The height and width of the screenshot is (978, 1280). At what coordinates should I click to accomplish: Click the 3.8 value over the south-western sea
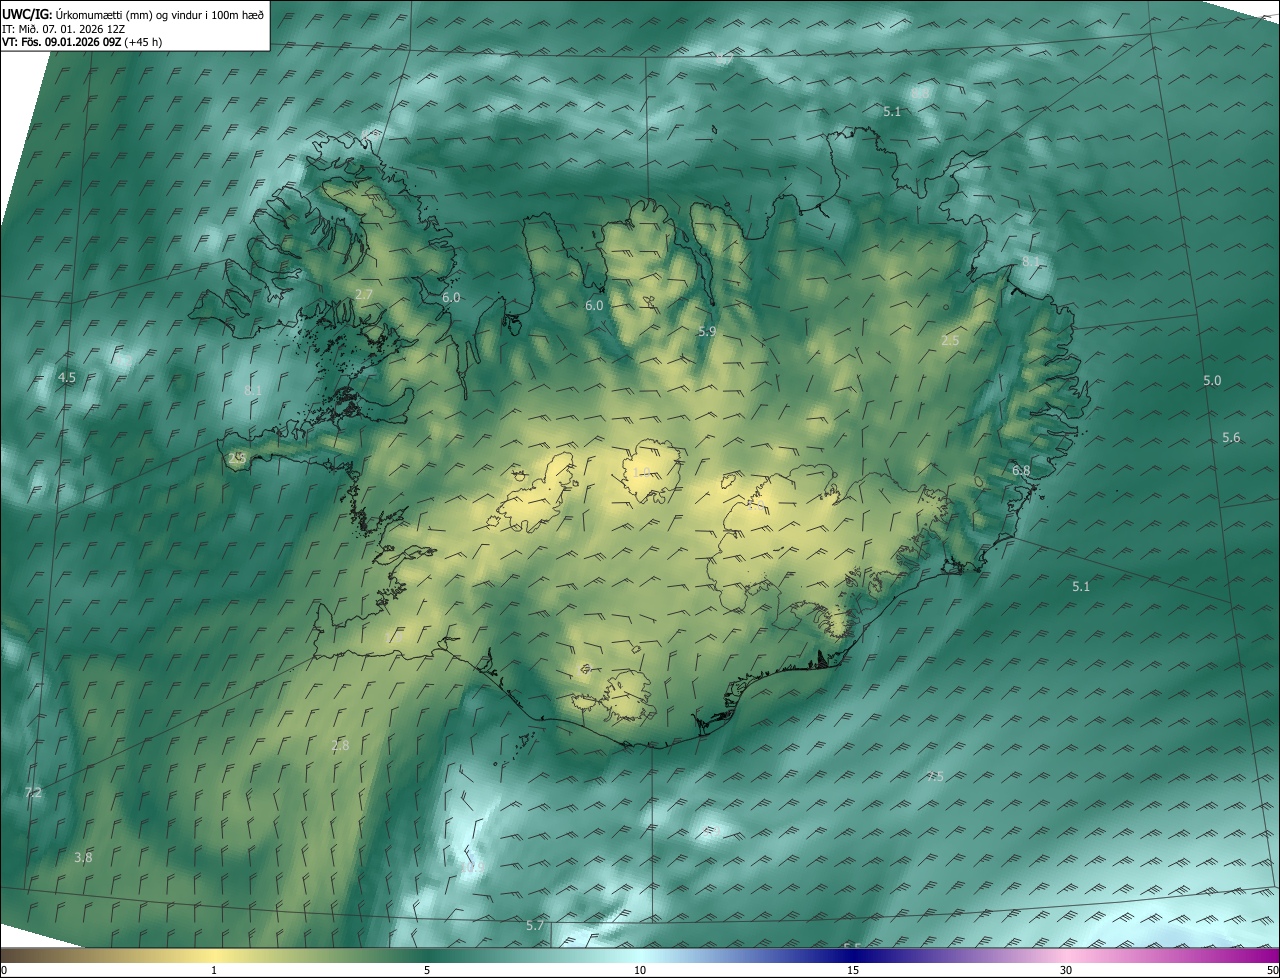tap(83, 858)
